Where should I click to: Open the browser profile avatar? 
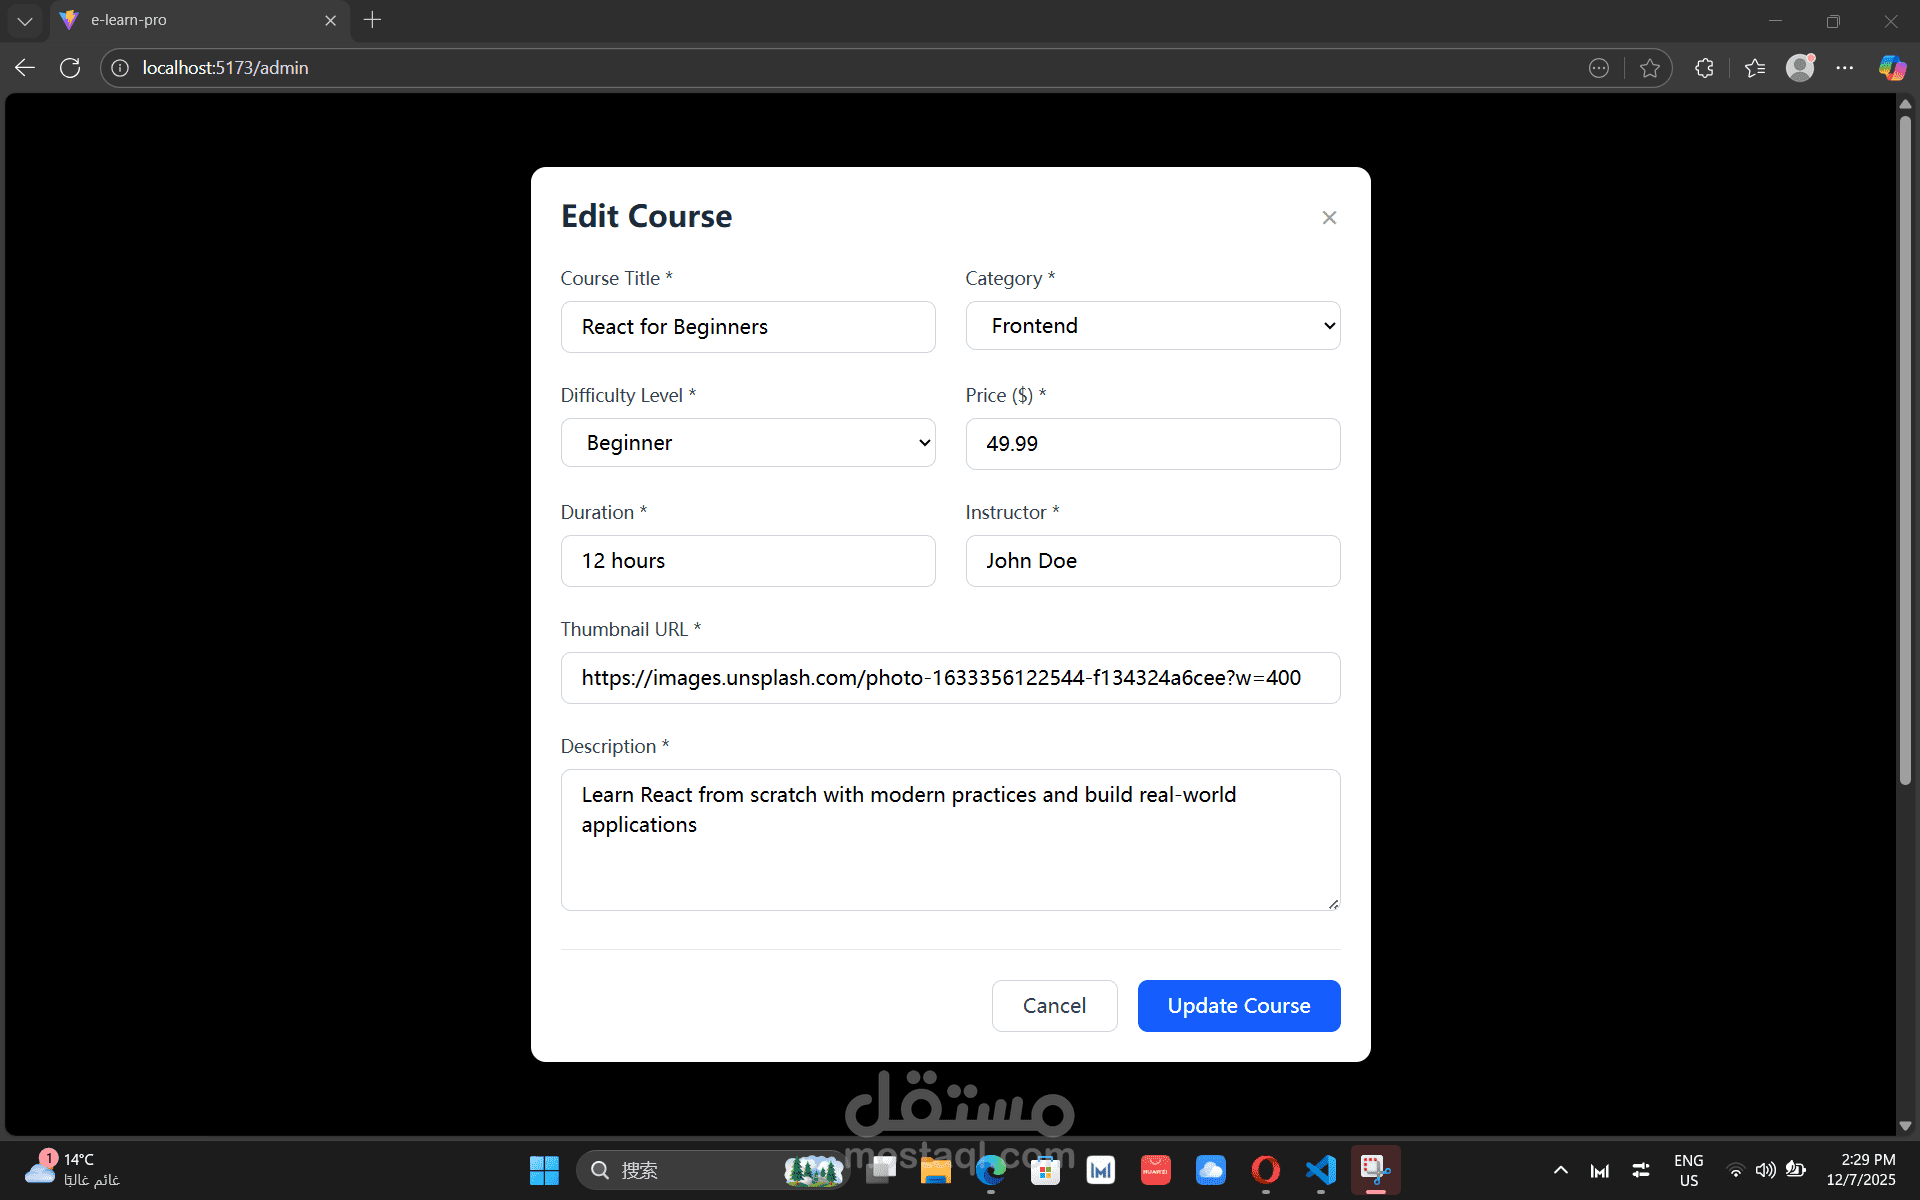tap(1800, 68)
